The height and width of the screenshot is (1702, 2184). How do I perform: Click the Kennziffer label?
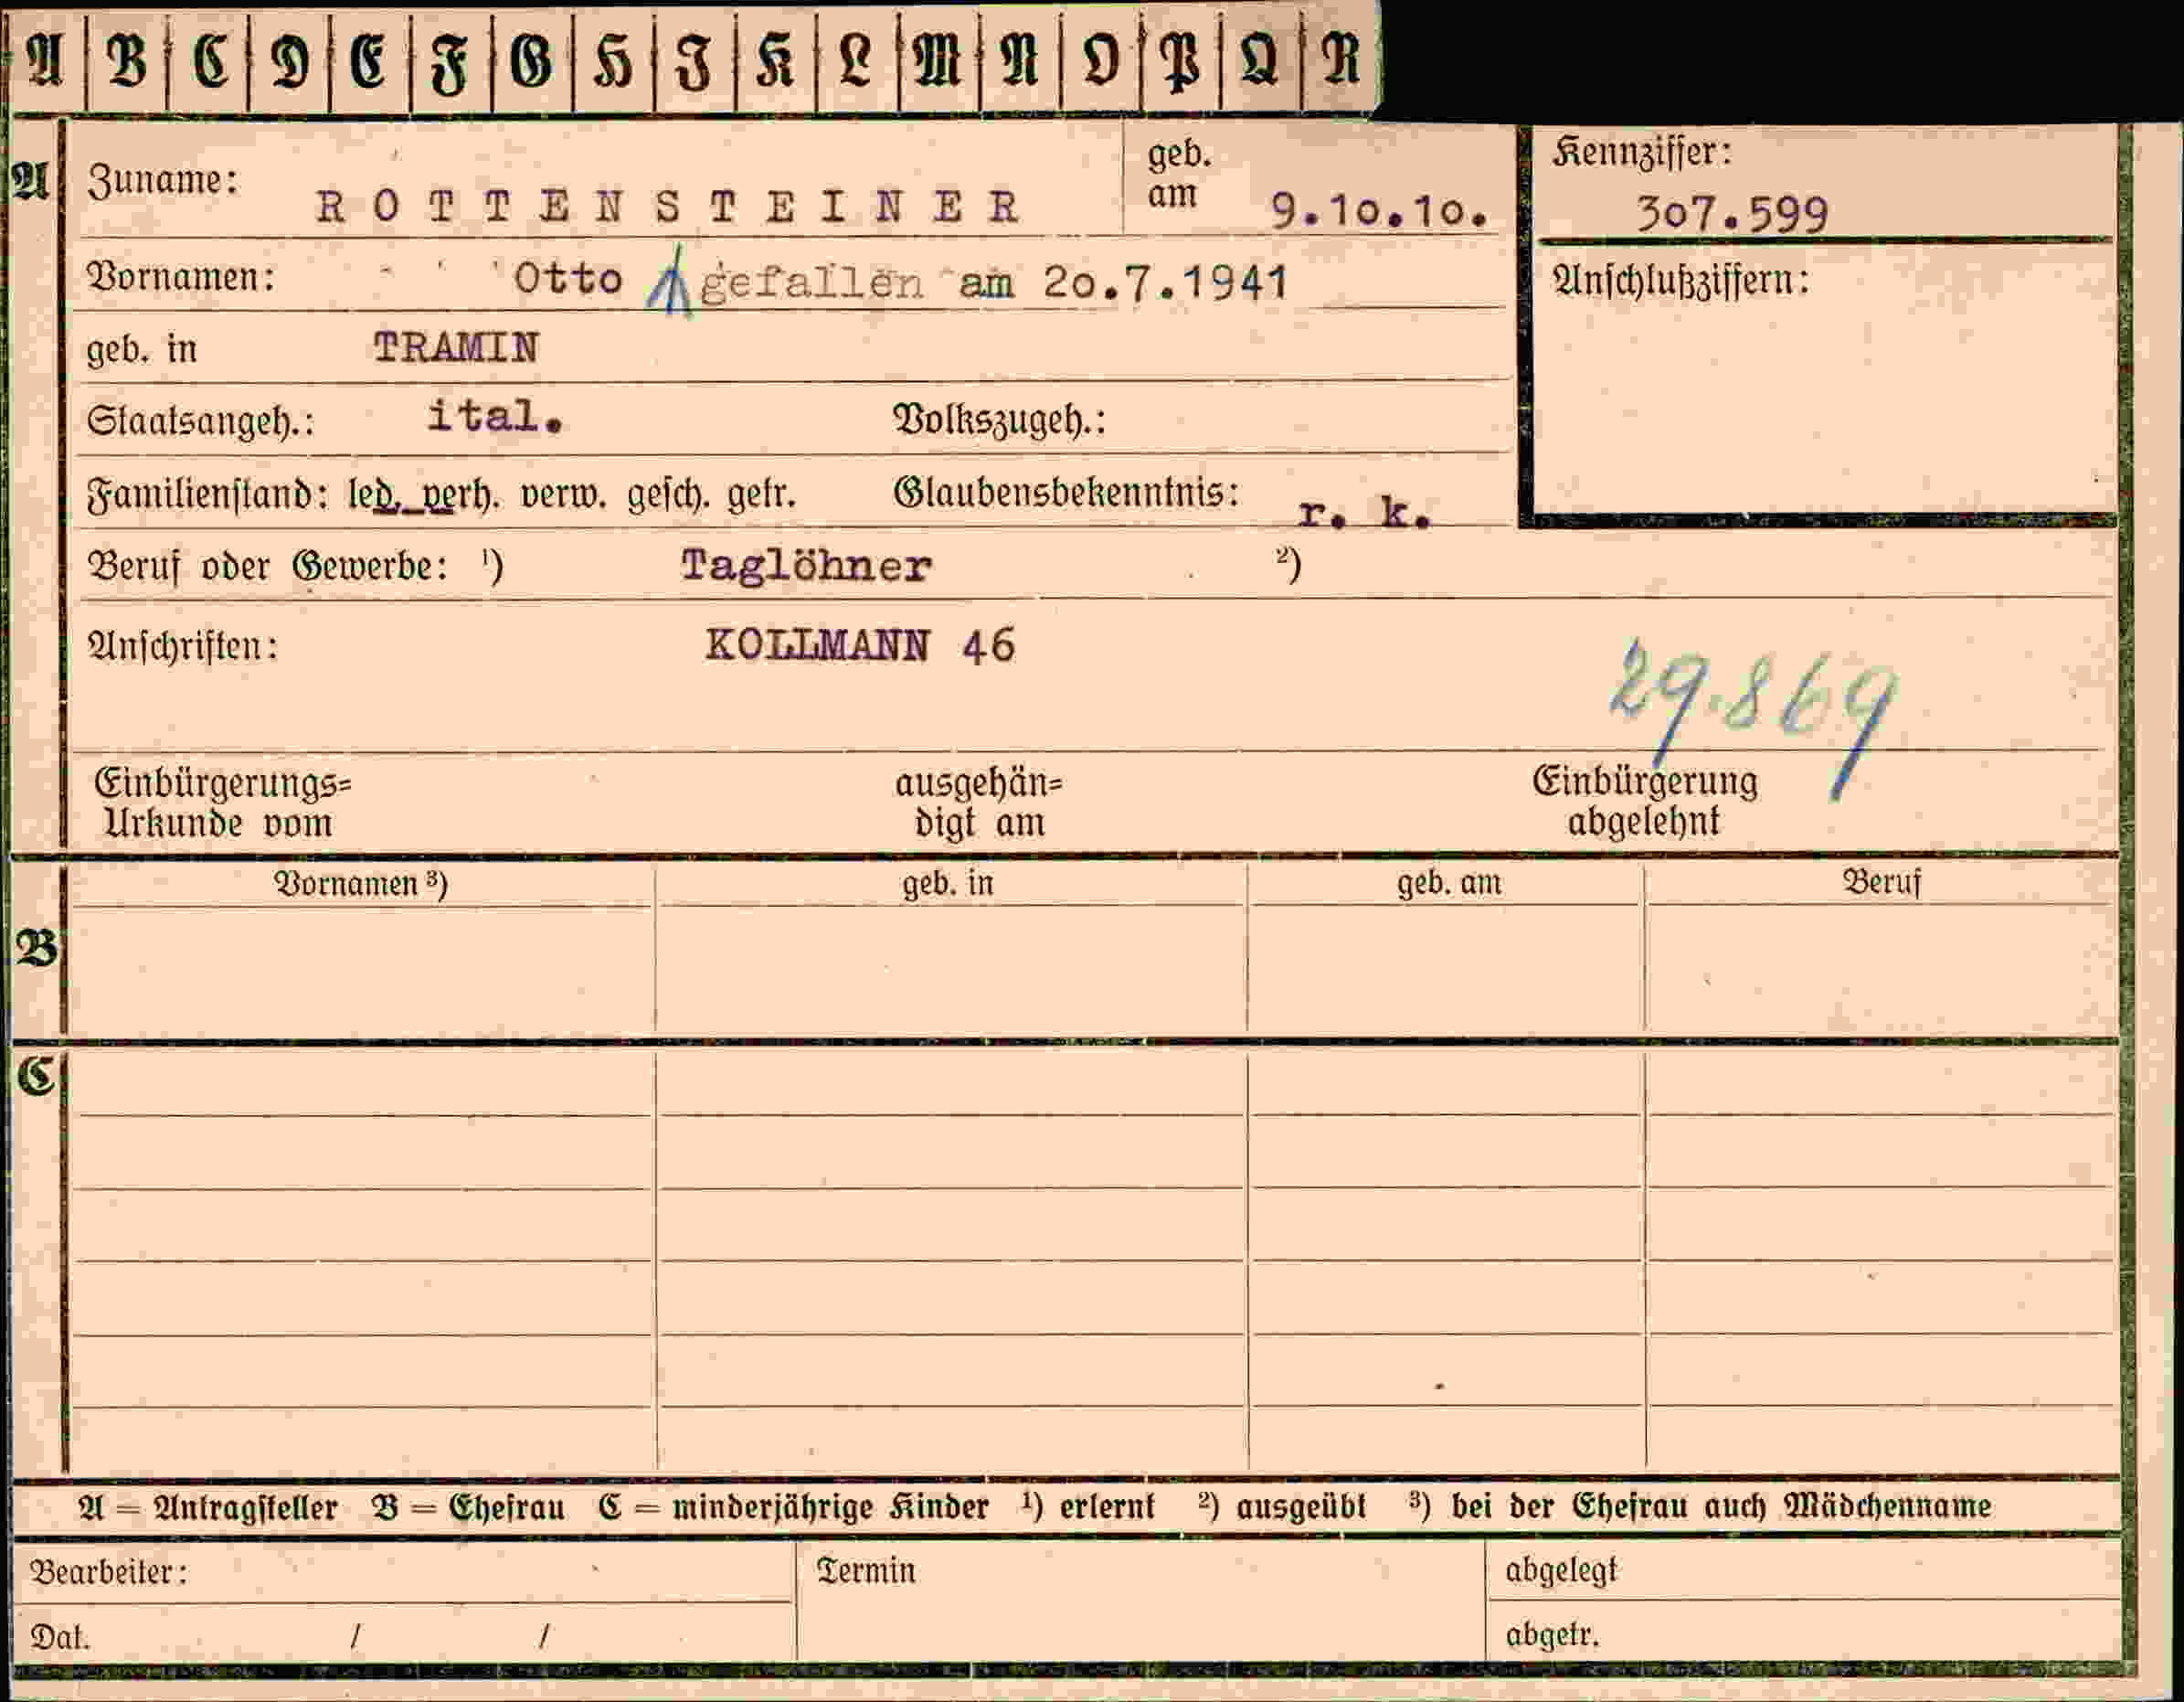point(1642,152)
